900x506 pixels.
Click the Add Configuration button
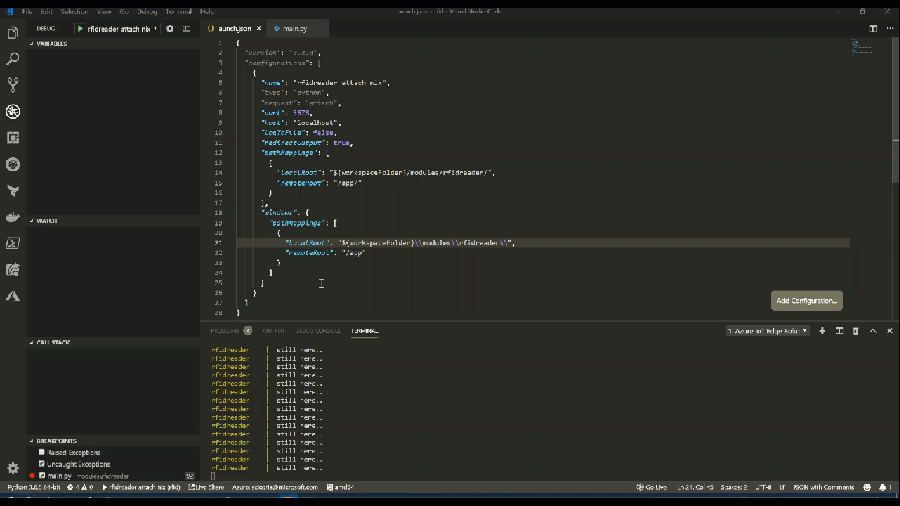pos(806,301)
